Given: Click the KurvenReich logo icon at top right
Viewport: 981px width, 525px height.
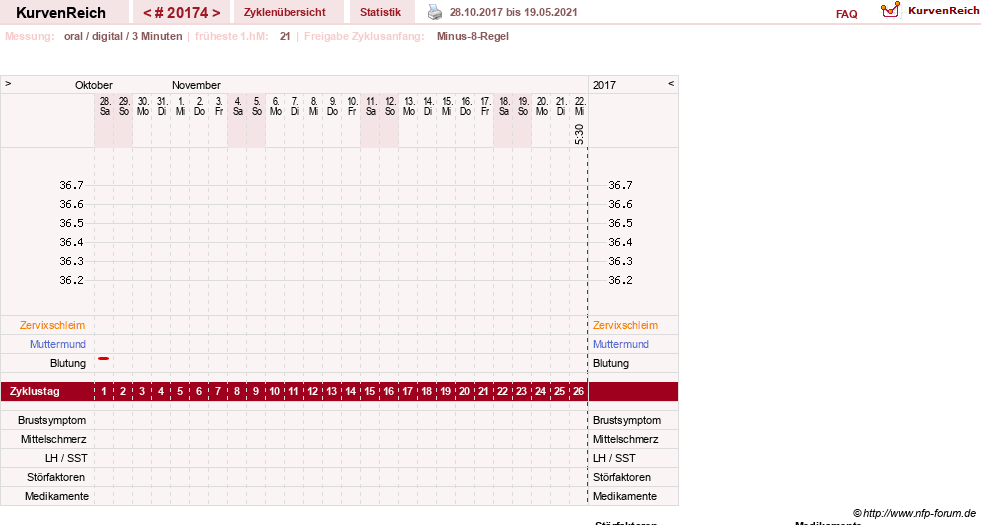Looking at the screenshot, I should click(x=890, y=10).
